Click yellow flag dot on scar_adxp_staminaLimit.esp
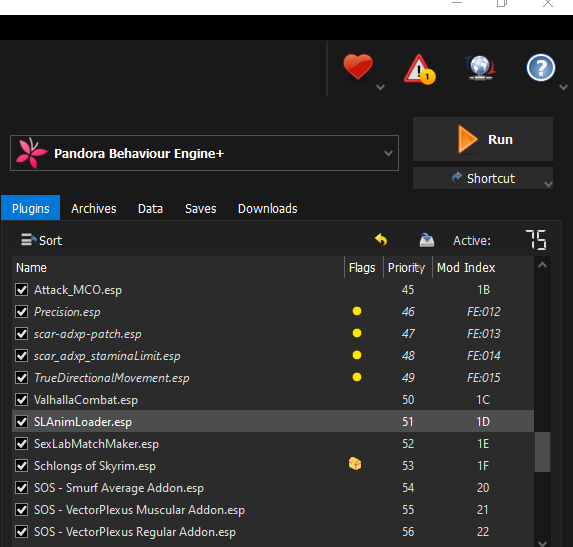The height and width of the screenshot is (547, 573). (357, 355)
